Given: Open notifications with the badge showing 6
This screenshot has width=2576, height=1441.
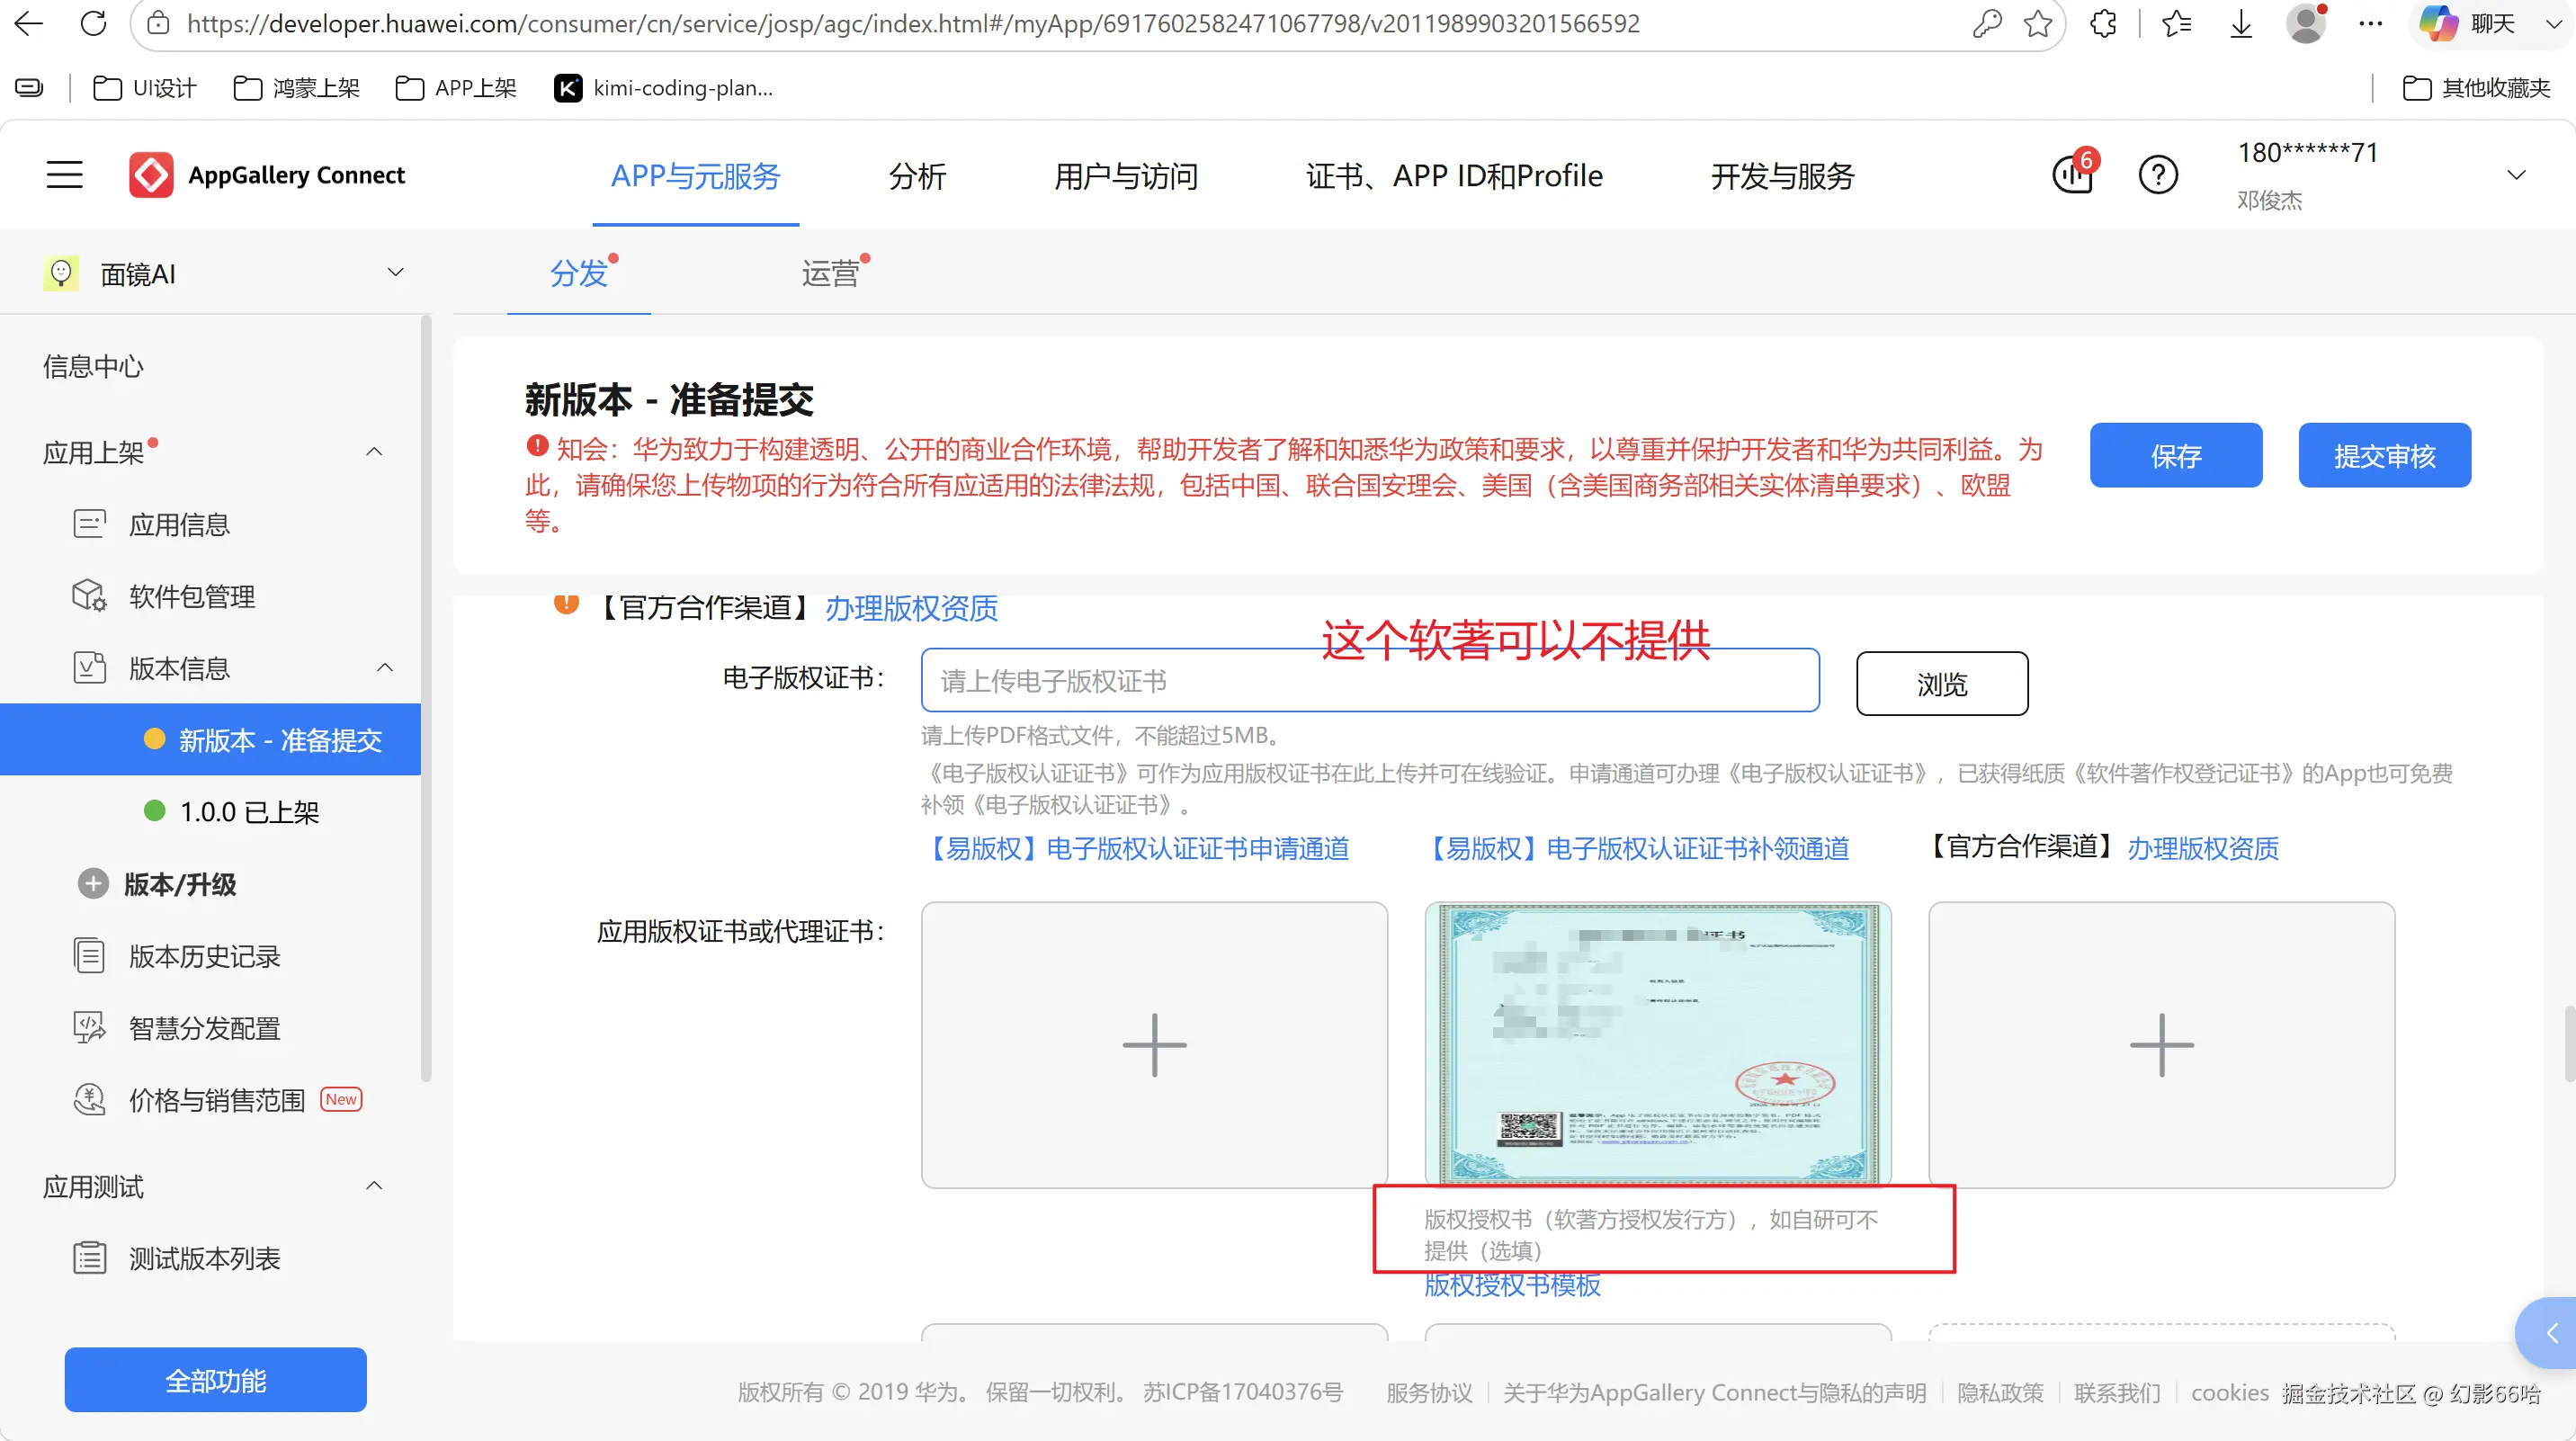Looking at the screenshot, I should (2073, 174).
